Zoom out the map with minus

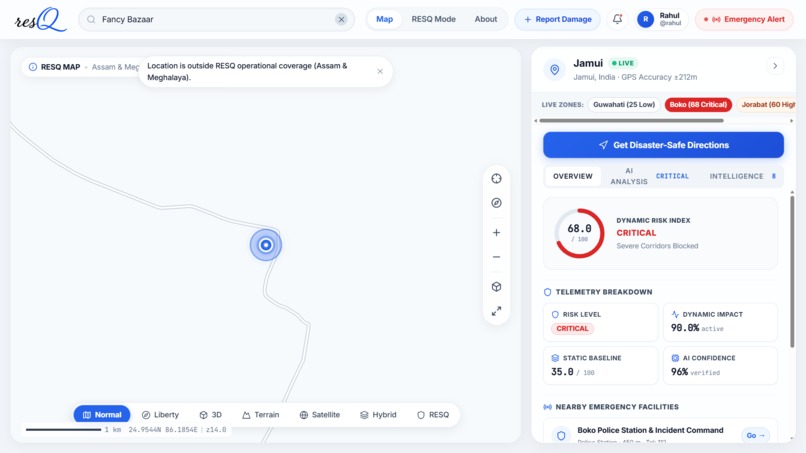[x=497, y=257]
